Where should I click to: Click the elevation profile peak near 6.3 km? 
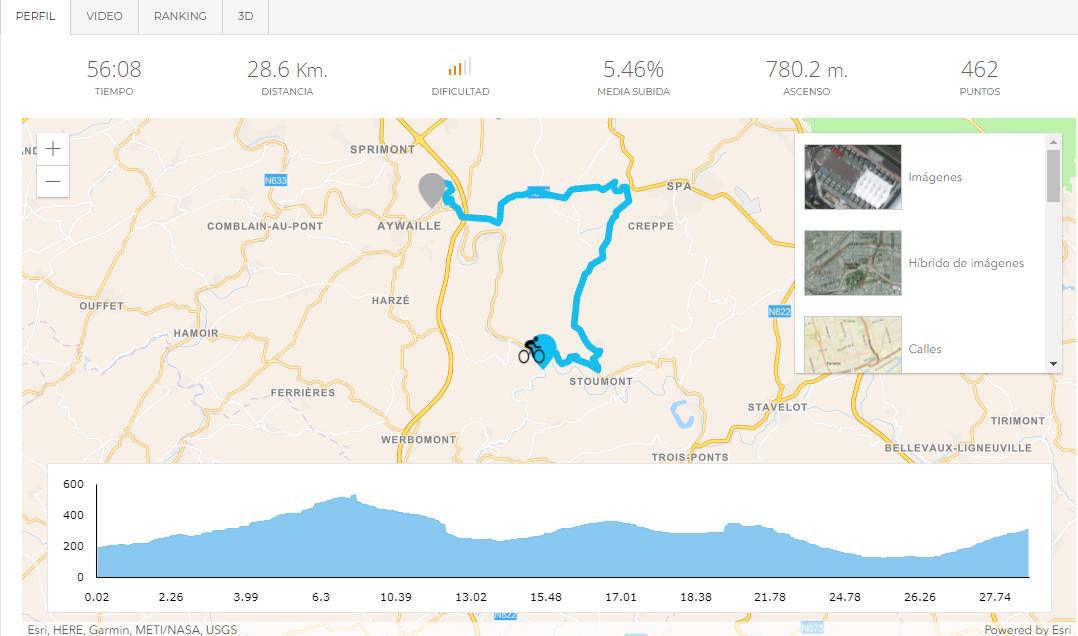click(353, 496)
